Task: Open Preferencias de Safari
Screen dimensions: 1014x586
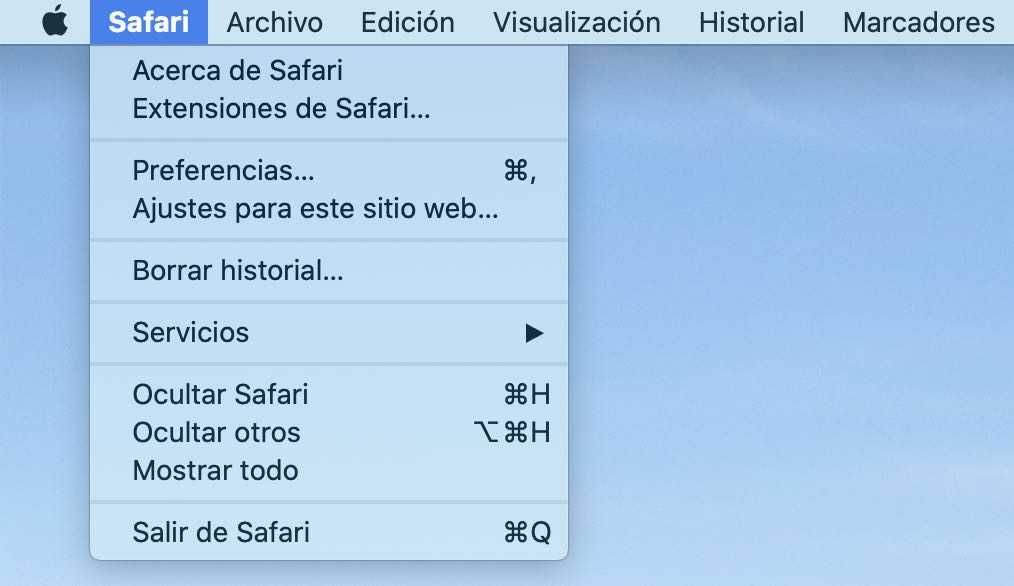Action: (x=224, y=170)
